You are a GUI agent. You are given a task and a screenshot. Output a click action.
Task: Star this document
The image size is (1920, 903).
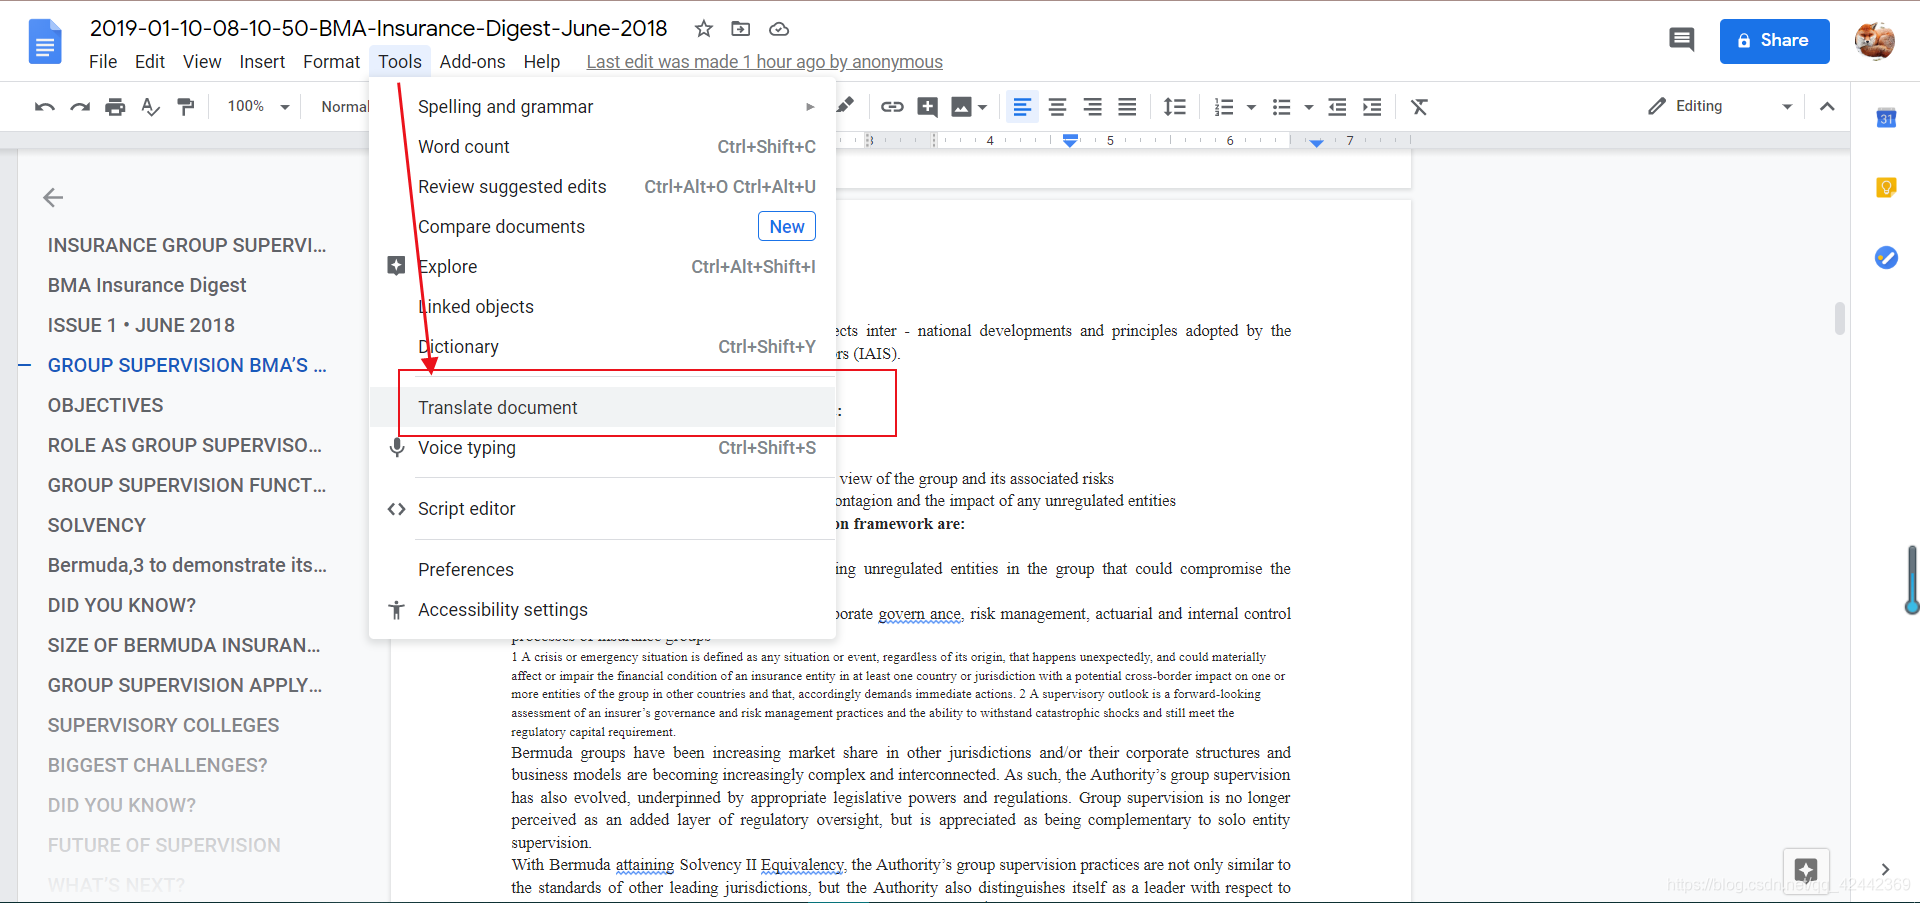tap(704, 29)
